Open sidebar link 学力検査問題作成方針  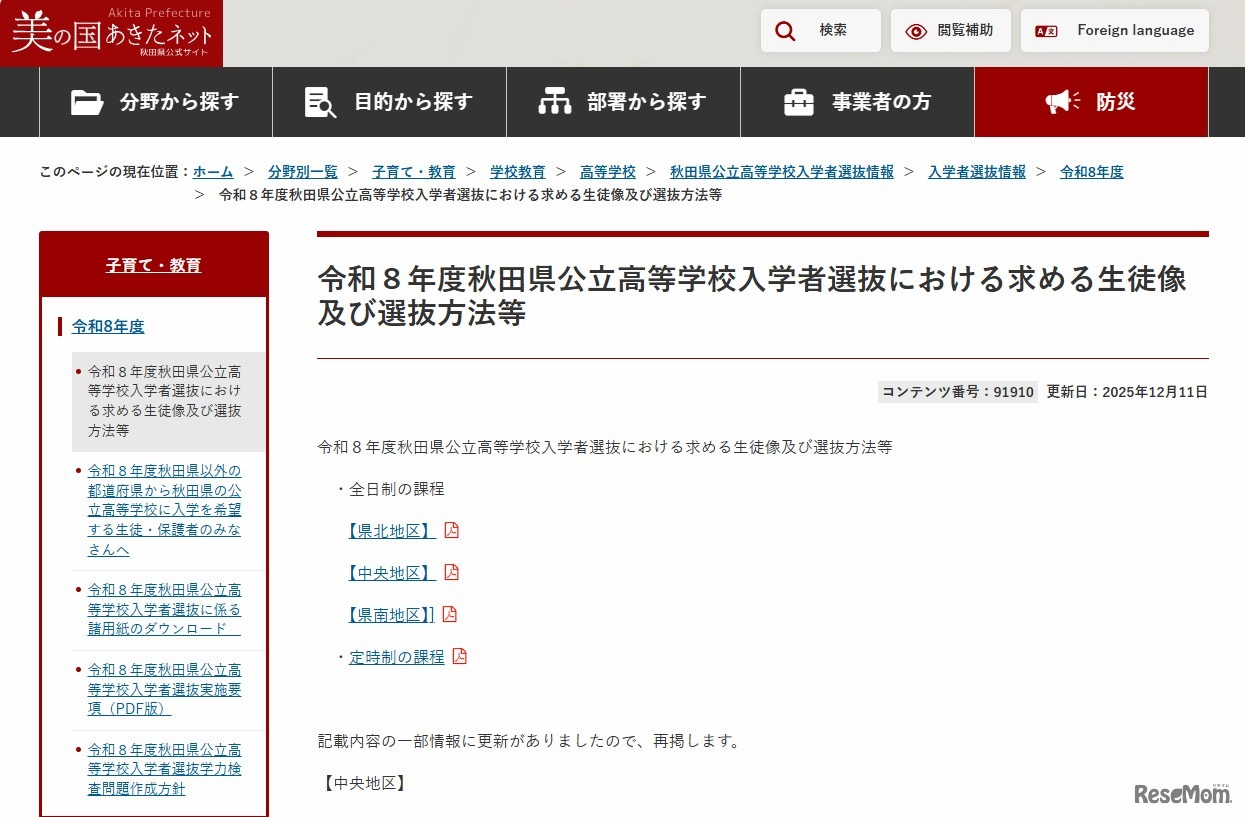pyautogui.click(x=165, y=769)
